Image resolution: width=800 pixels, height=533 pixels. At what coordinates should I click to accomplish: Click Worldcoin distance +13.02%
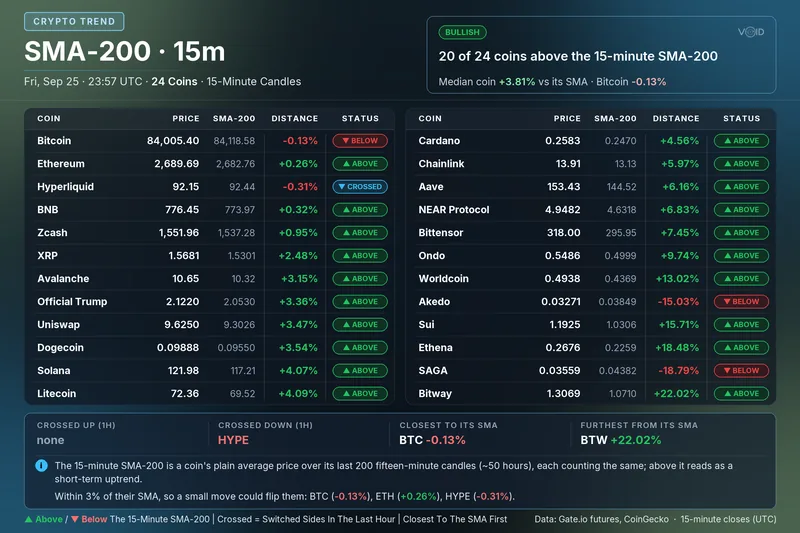point(677,278)
